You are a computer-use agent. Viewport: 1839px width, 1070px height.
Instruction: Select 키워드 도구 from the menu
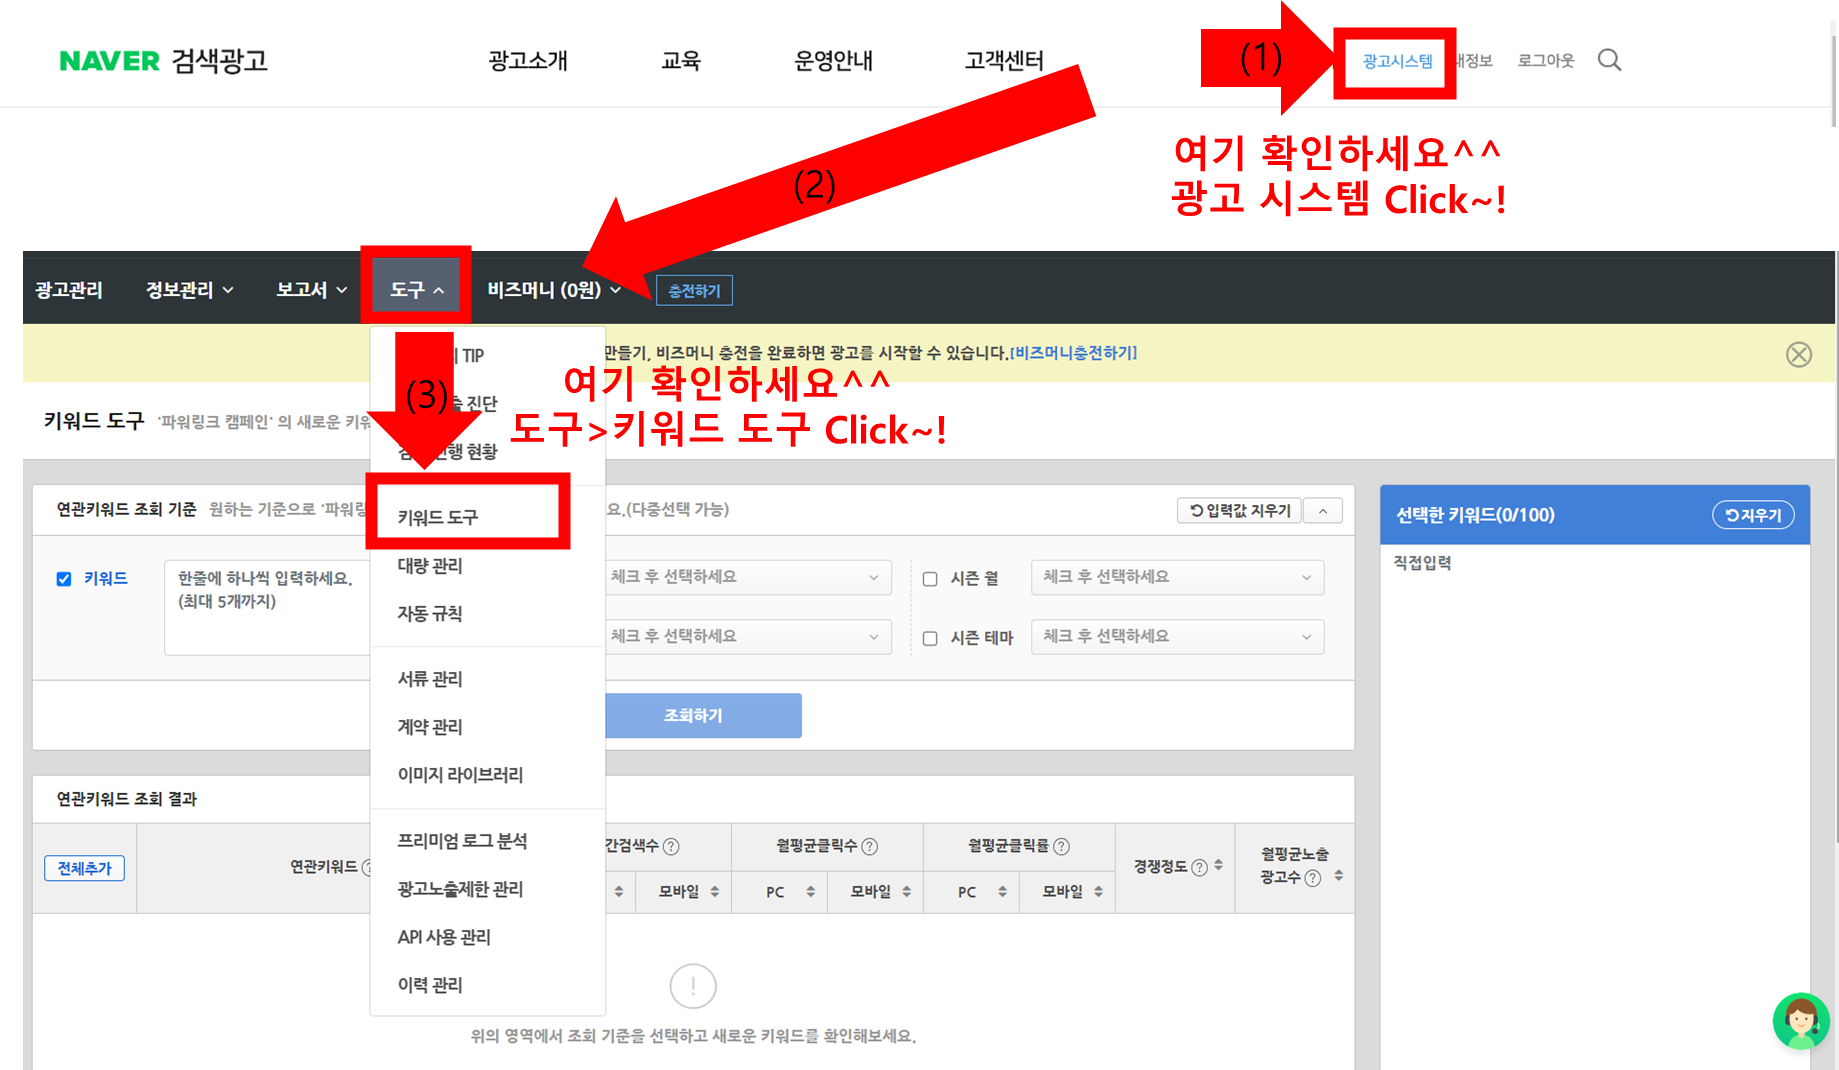click(x=438, y=517)
